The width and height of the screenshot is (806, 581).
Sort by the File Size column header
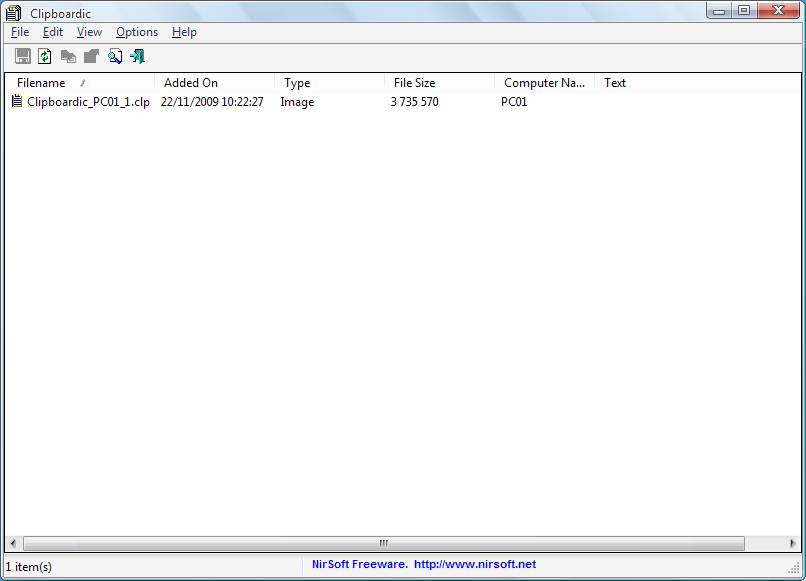tap(439, 83)
